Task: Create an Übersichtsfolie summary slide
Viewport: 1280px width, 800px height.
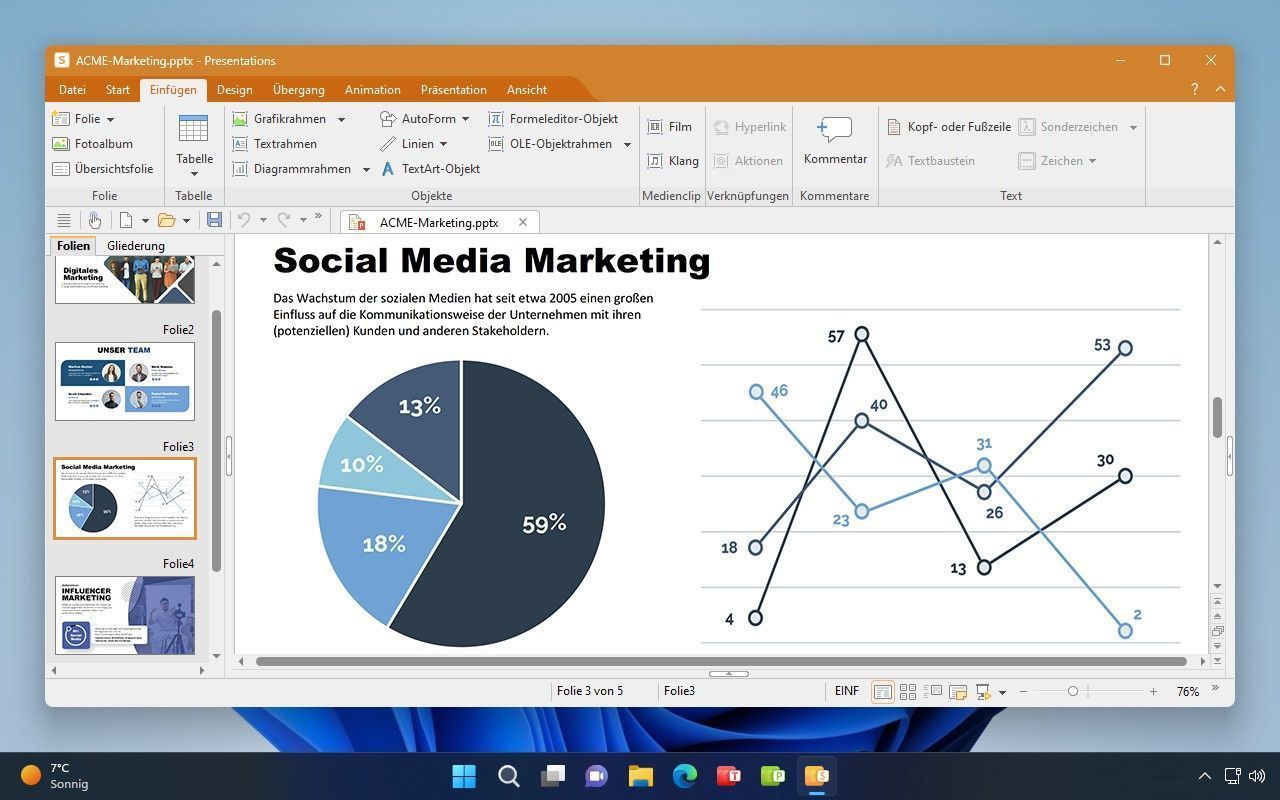Action: [103, 169]
